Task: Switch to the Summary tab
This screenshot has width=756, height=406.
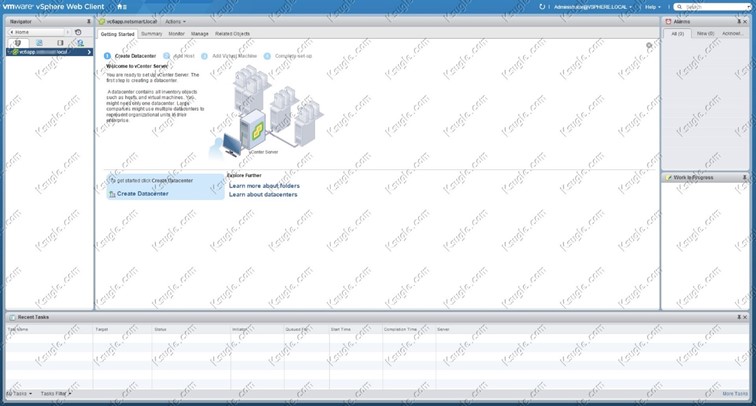Action: [x=151, y=33]
